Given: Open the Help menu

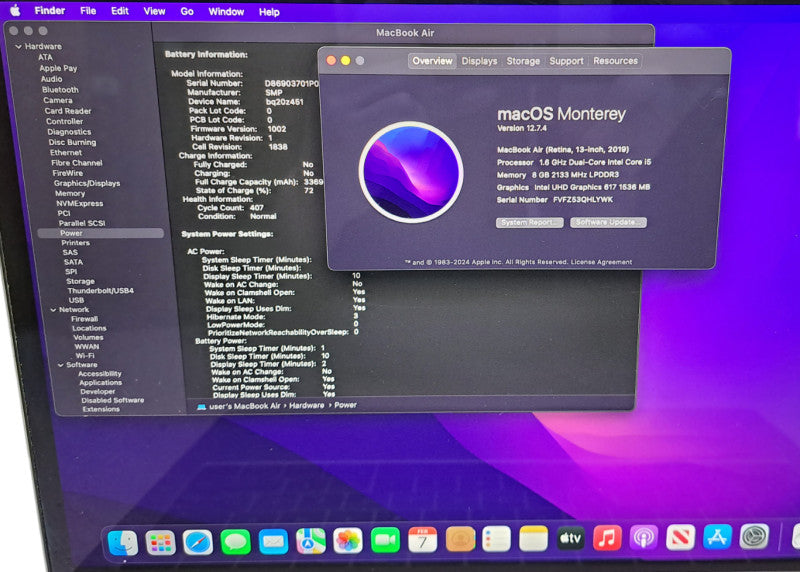Looking at the screenshot, I should point(269,12).
